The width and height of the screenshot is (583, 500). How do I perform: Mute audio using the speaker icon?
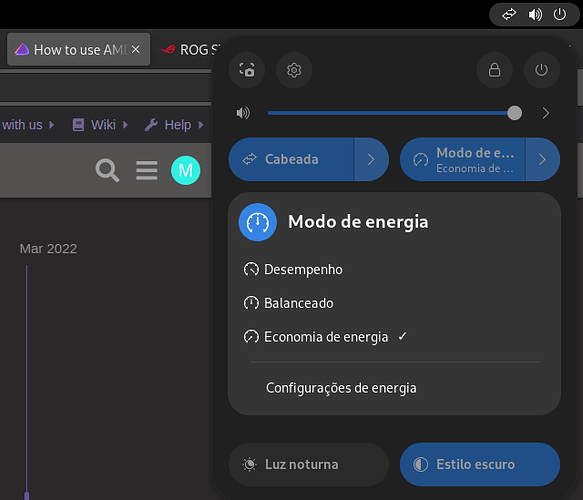coord(243,113)
